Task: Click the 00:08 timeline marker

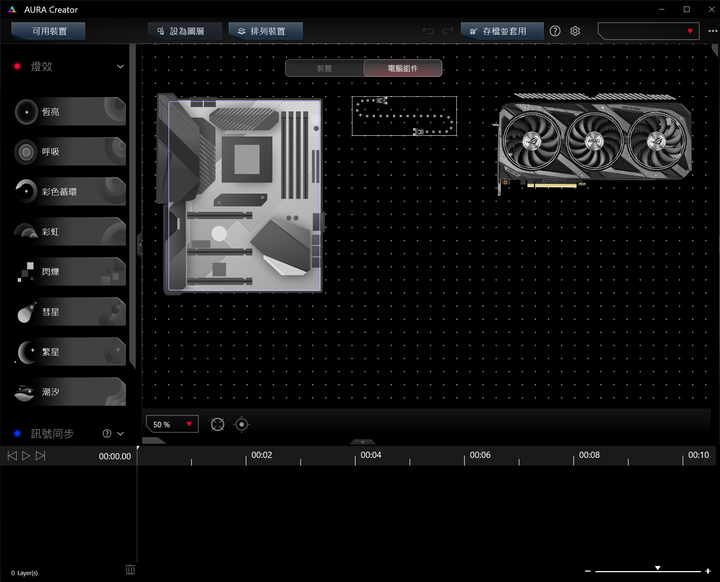Action: tap(589, 455)
